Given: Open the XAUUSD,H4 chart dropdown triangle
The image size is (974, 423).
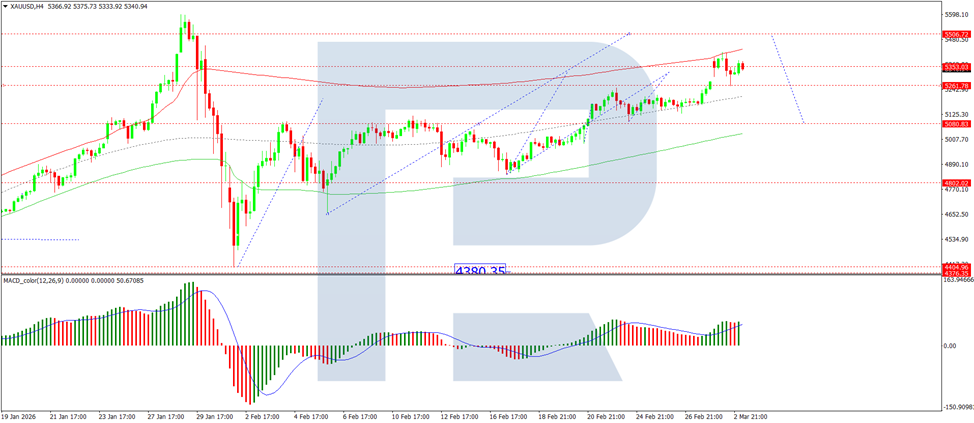Looking at the screenshot, I should point(5,6).
